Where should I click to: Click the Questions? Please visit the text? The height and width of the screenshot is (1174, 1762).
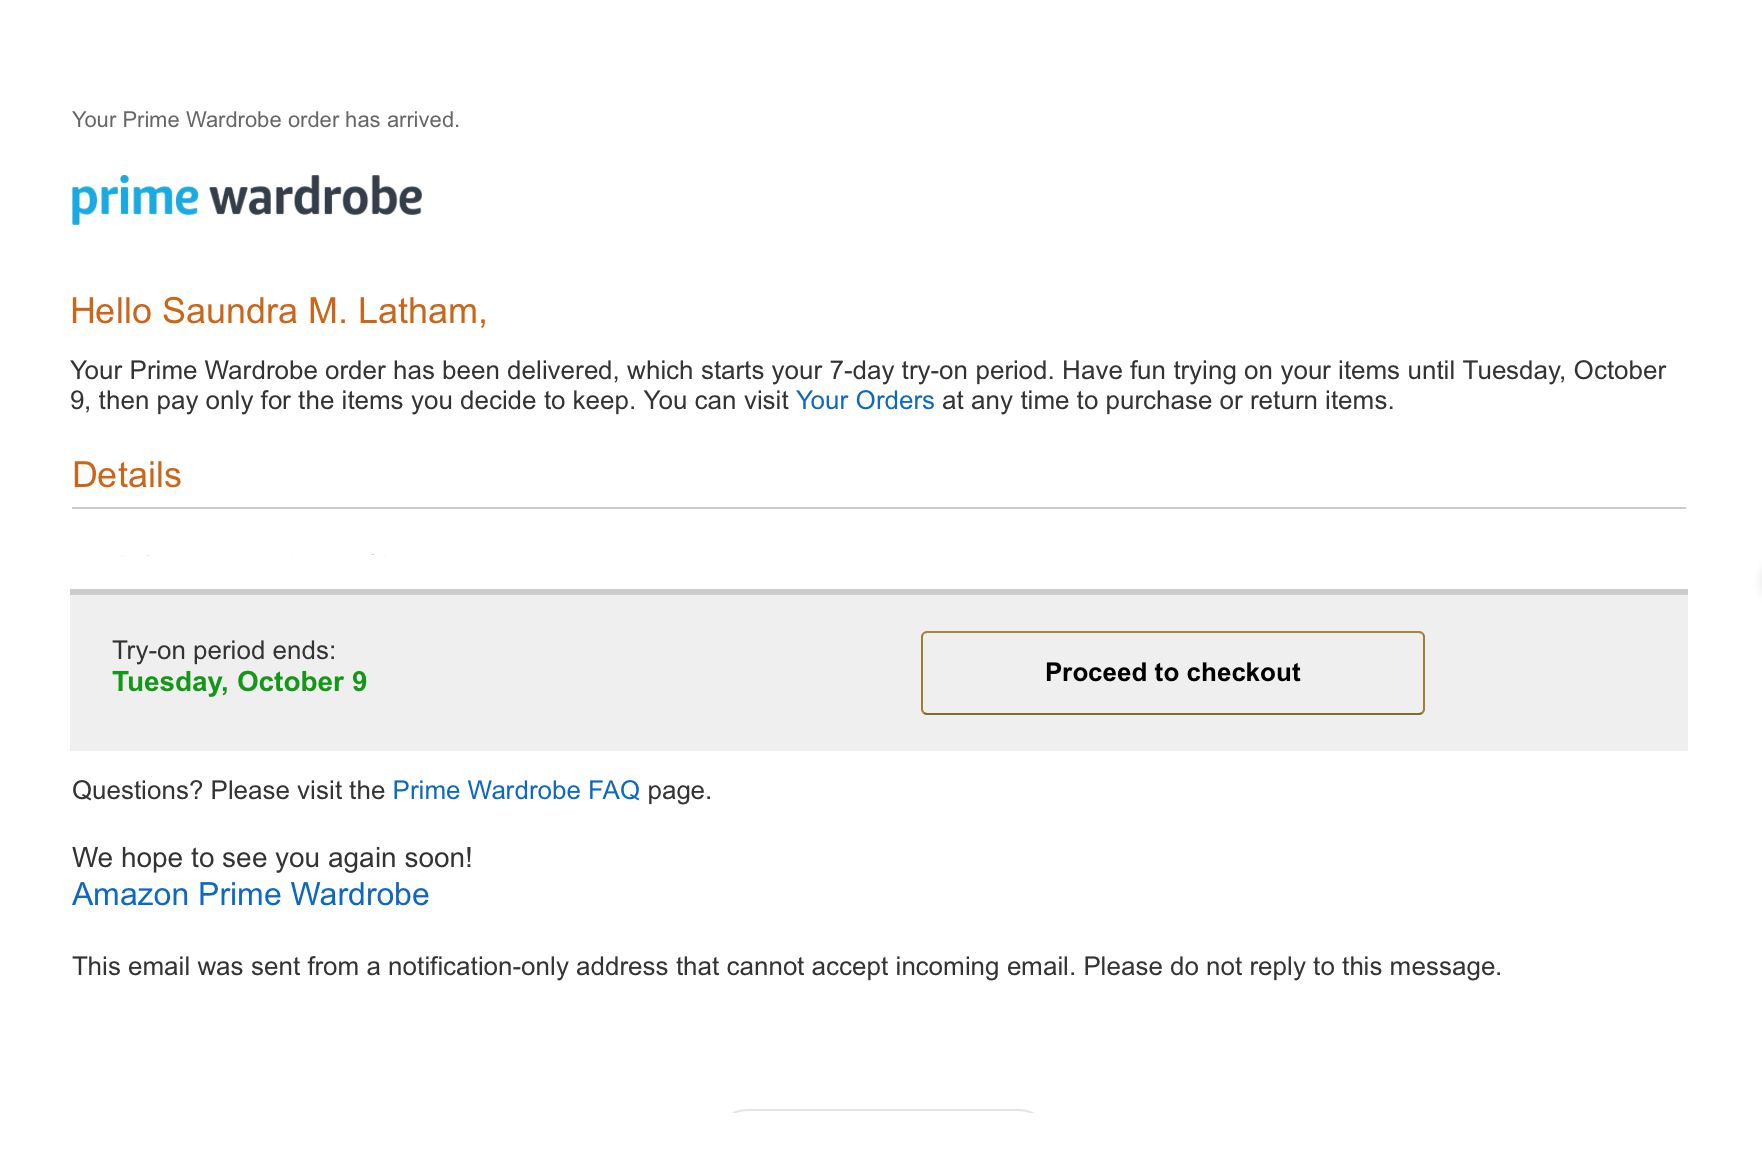[228, 791]
